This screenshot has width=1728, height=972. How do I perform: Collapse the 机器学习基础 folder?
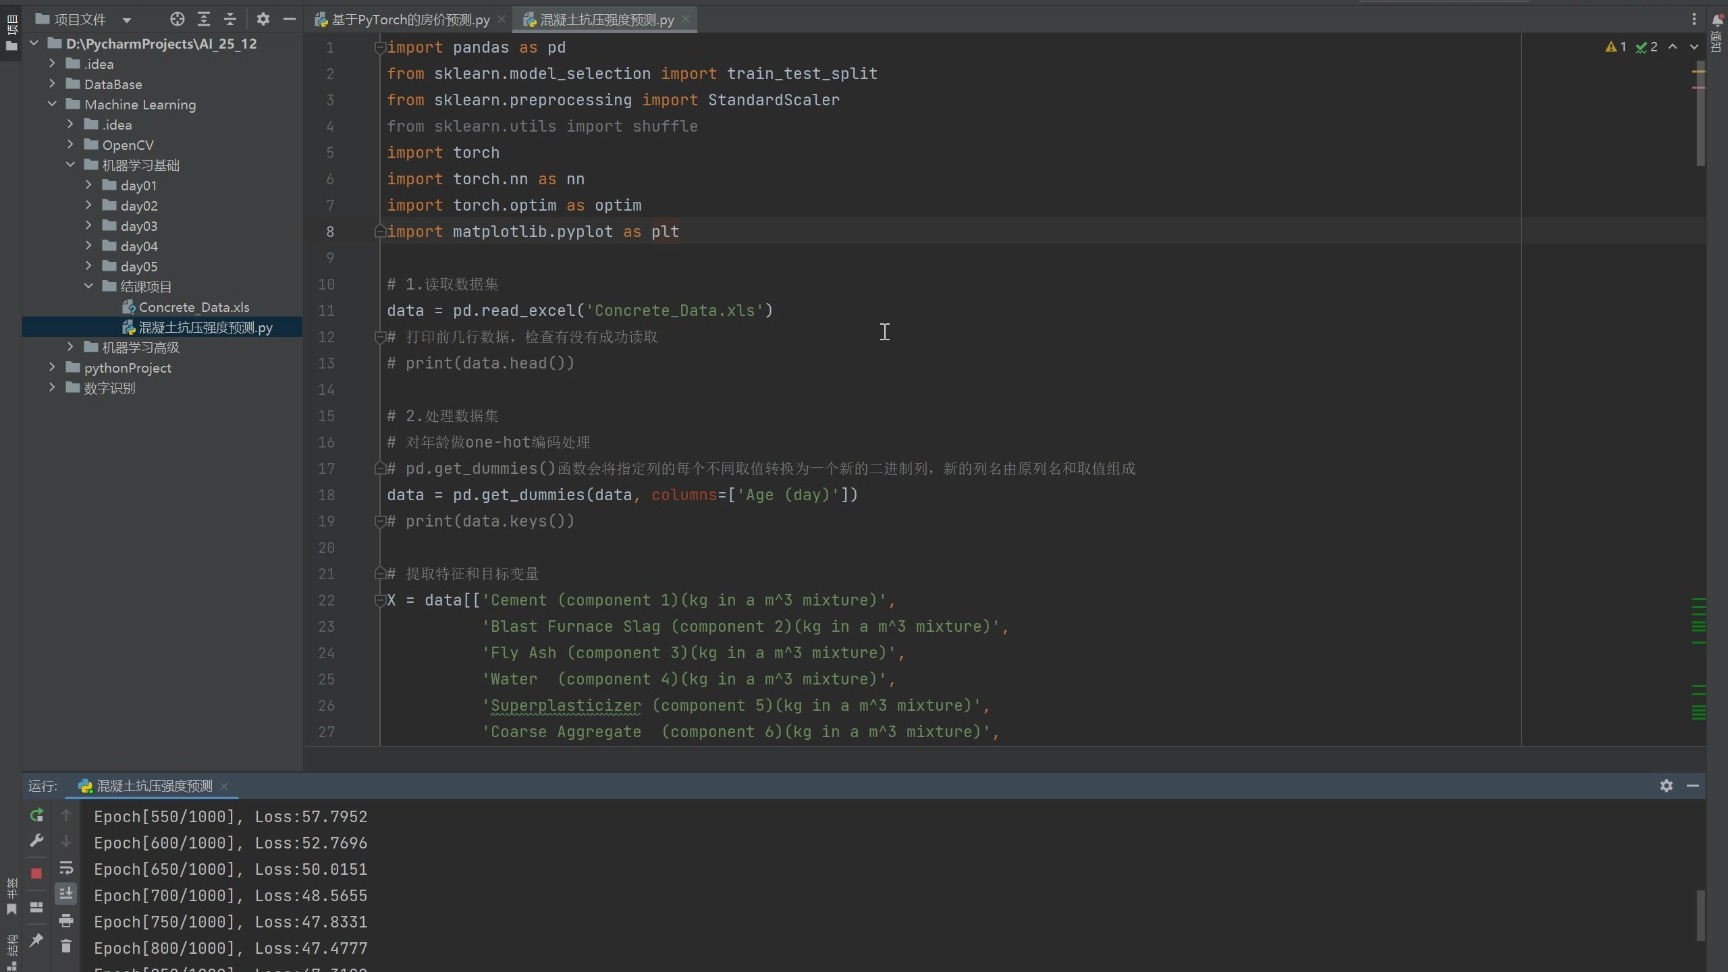[70, 165]
